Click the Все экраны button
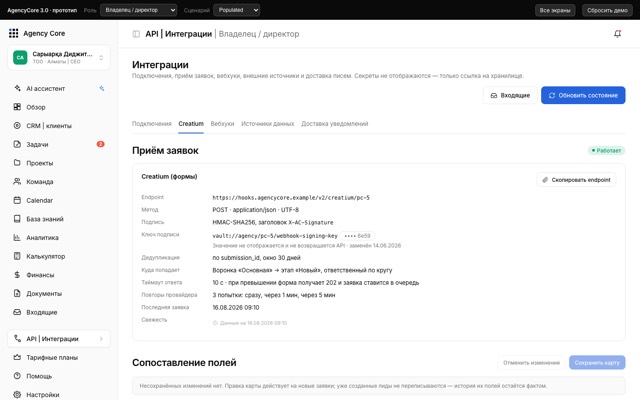Screen dimensions: 640x400 pos(555,10)
